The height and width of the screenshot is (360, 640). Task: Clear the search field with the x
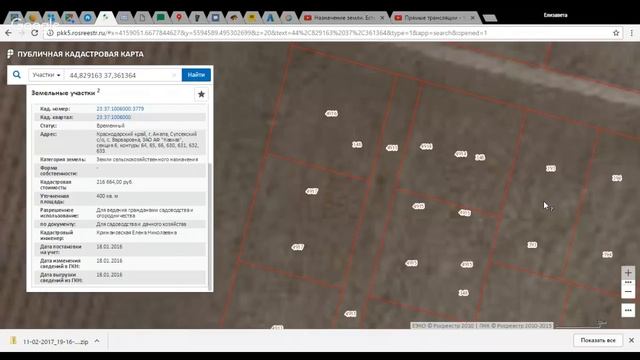click(x=174, y=76)
